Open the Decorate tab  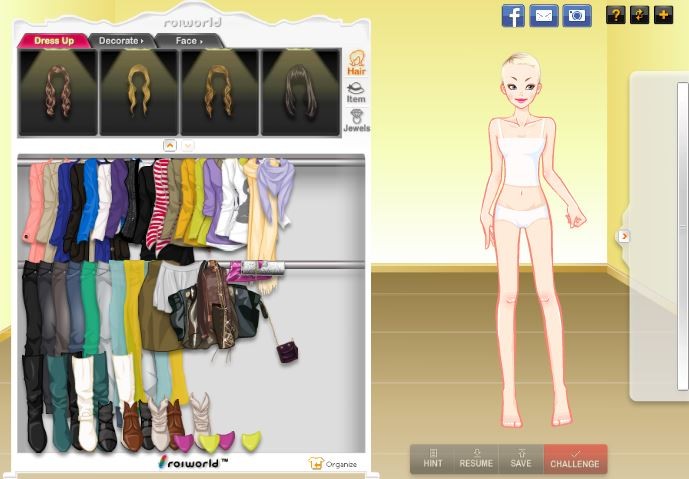pyautogui.click(x=121, y=41)
